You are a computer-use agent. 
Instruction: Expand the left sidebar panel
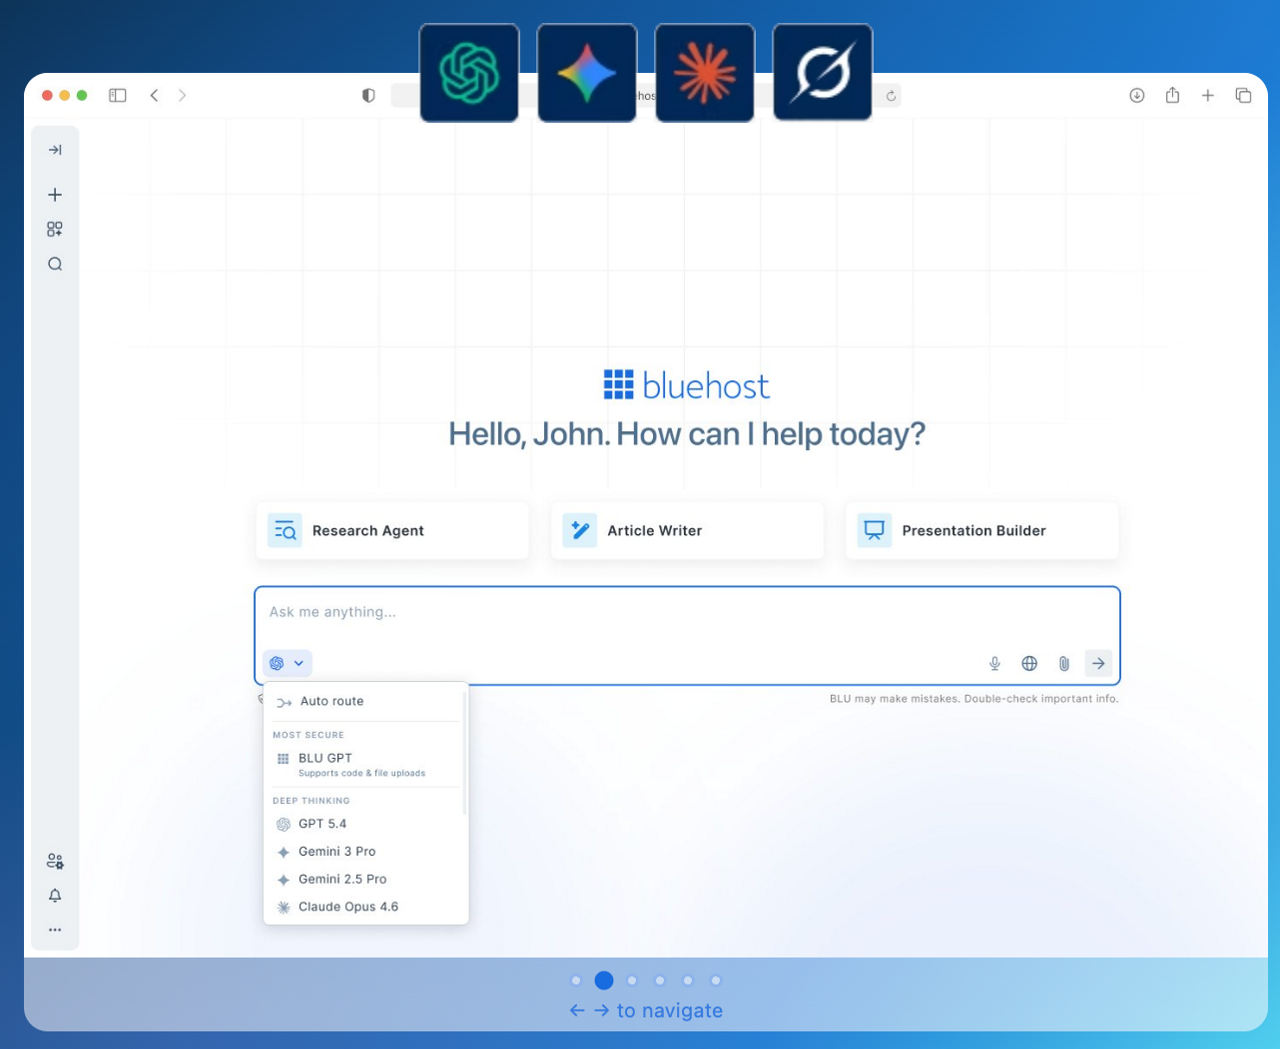point(55,150)
